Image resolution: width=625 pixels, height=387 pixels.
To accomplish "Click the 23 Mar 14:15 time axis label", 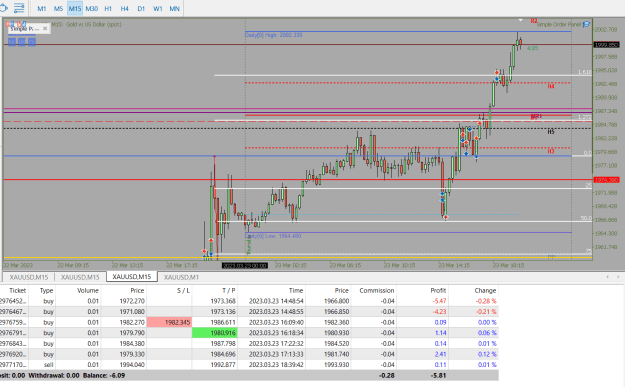I will point(454,265).
